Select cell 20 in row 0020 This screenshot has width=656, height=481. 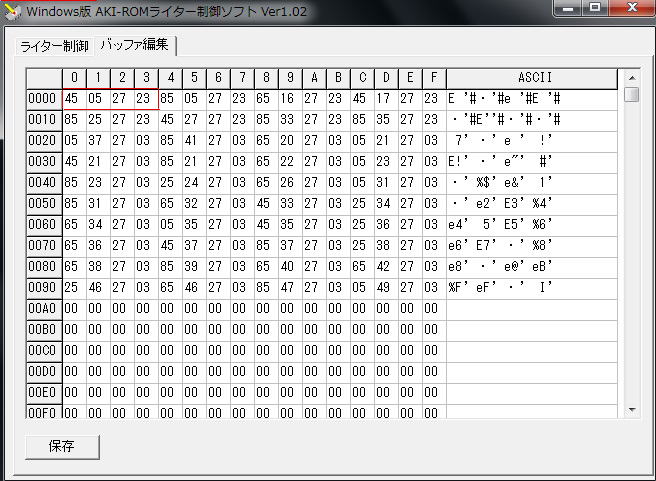[290, 141]
